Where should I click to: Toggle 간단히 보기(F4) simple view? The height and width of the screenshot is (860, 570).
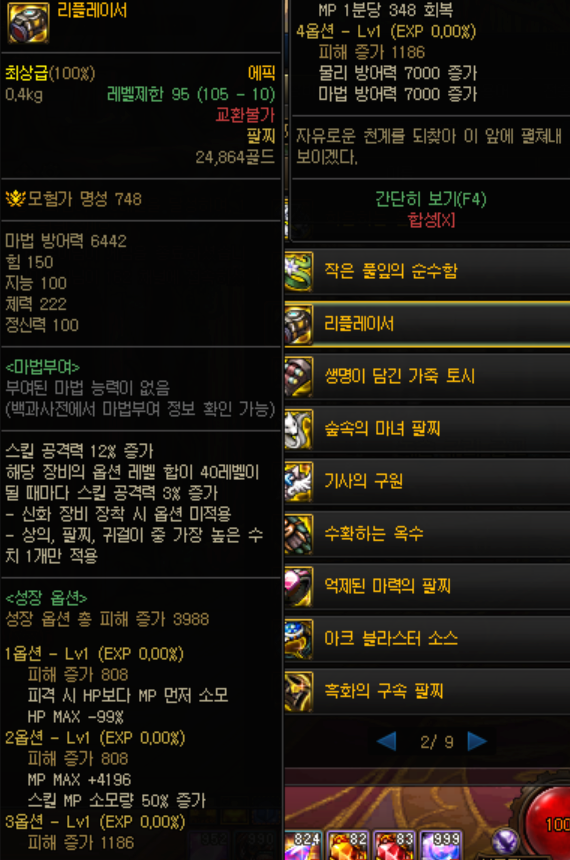(x=431, y=199)
